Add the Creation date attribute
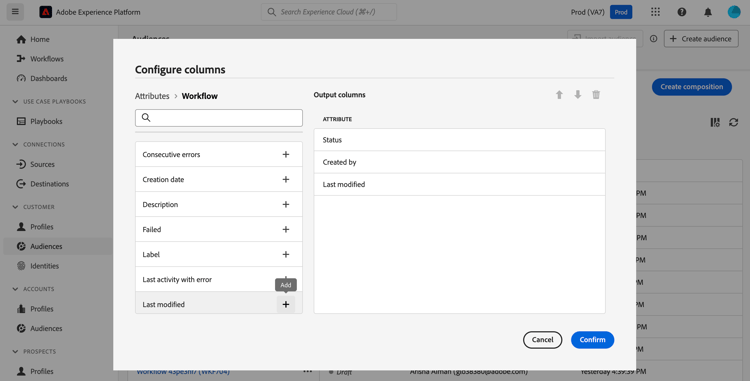Image resolution: width=750 pixels, height=381 pixels. (286, 179)
